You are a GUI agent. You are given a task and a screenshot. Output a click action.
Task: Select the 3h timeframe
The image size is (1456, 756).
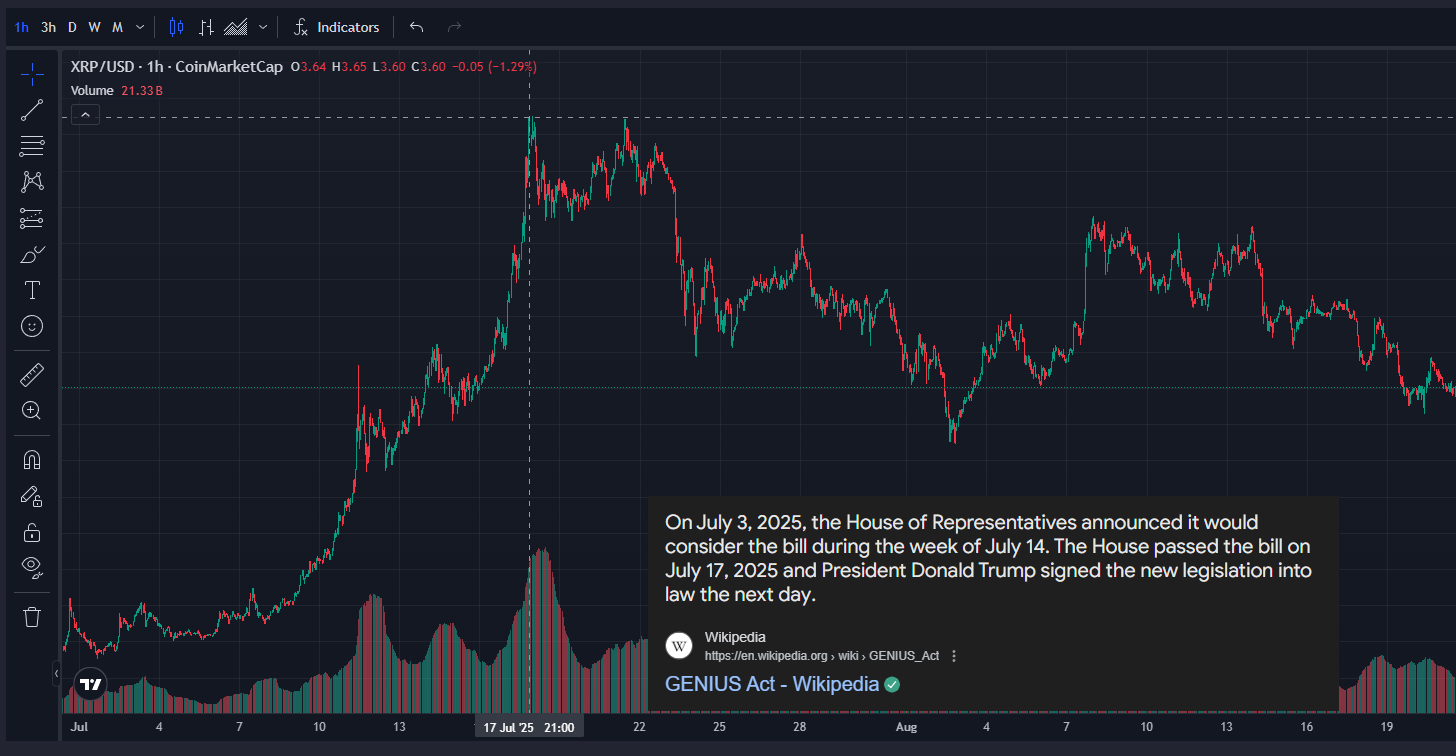48,27
